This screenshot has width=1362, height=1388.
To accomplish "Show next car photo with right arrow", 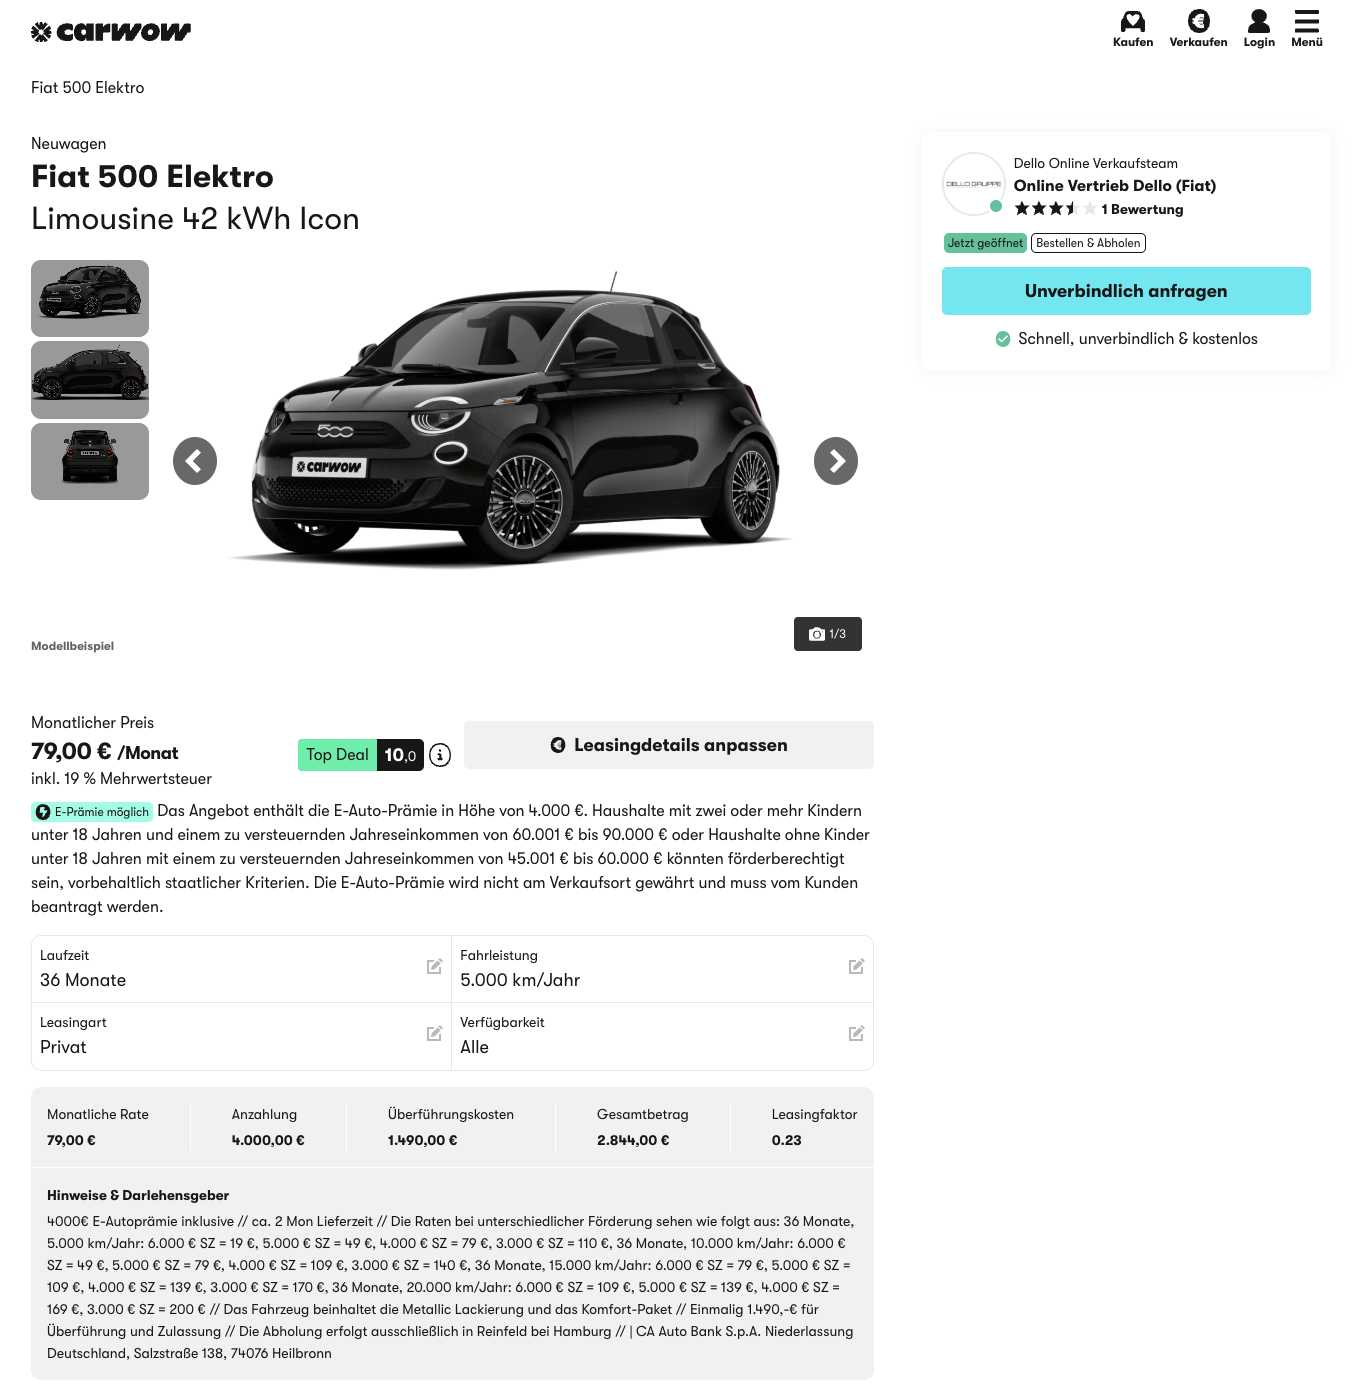I will tap(836, 461).
